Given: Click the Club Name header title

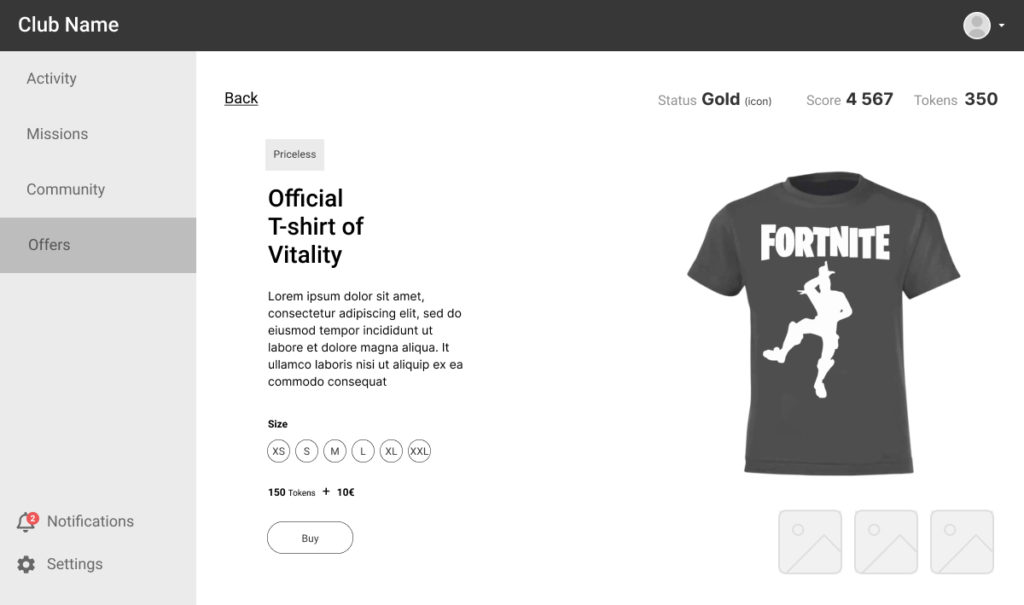Looking at the screenshot, I should [68, 25].
